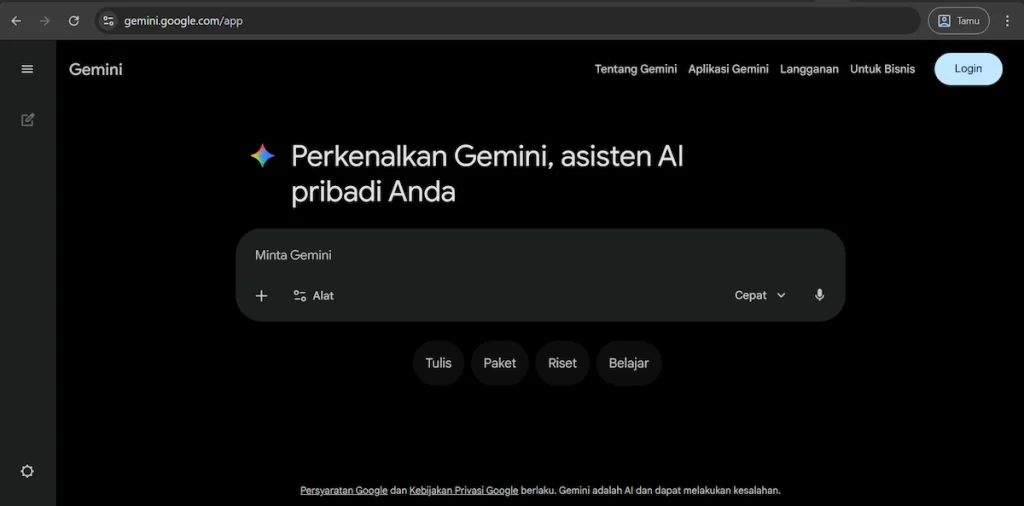Focus the Minta Gemini prompt field
Screen dimensions: 1024x506
(x=540, y=255)
